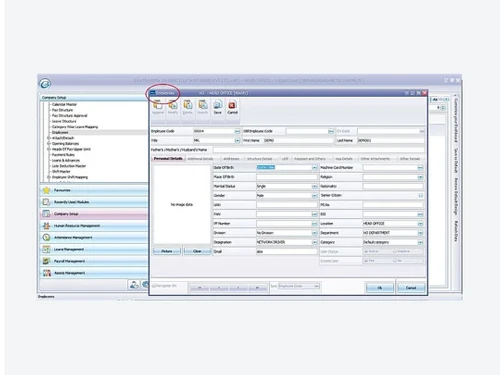Open Payroll Management module icon
The image size is (500, 375).
[46, 261]
